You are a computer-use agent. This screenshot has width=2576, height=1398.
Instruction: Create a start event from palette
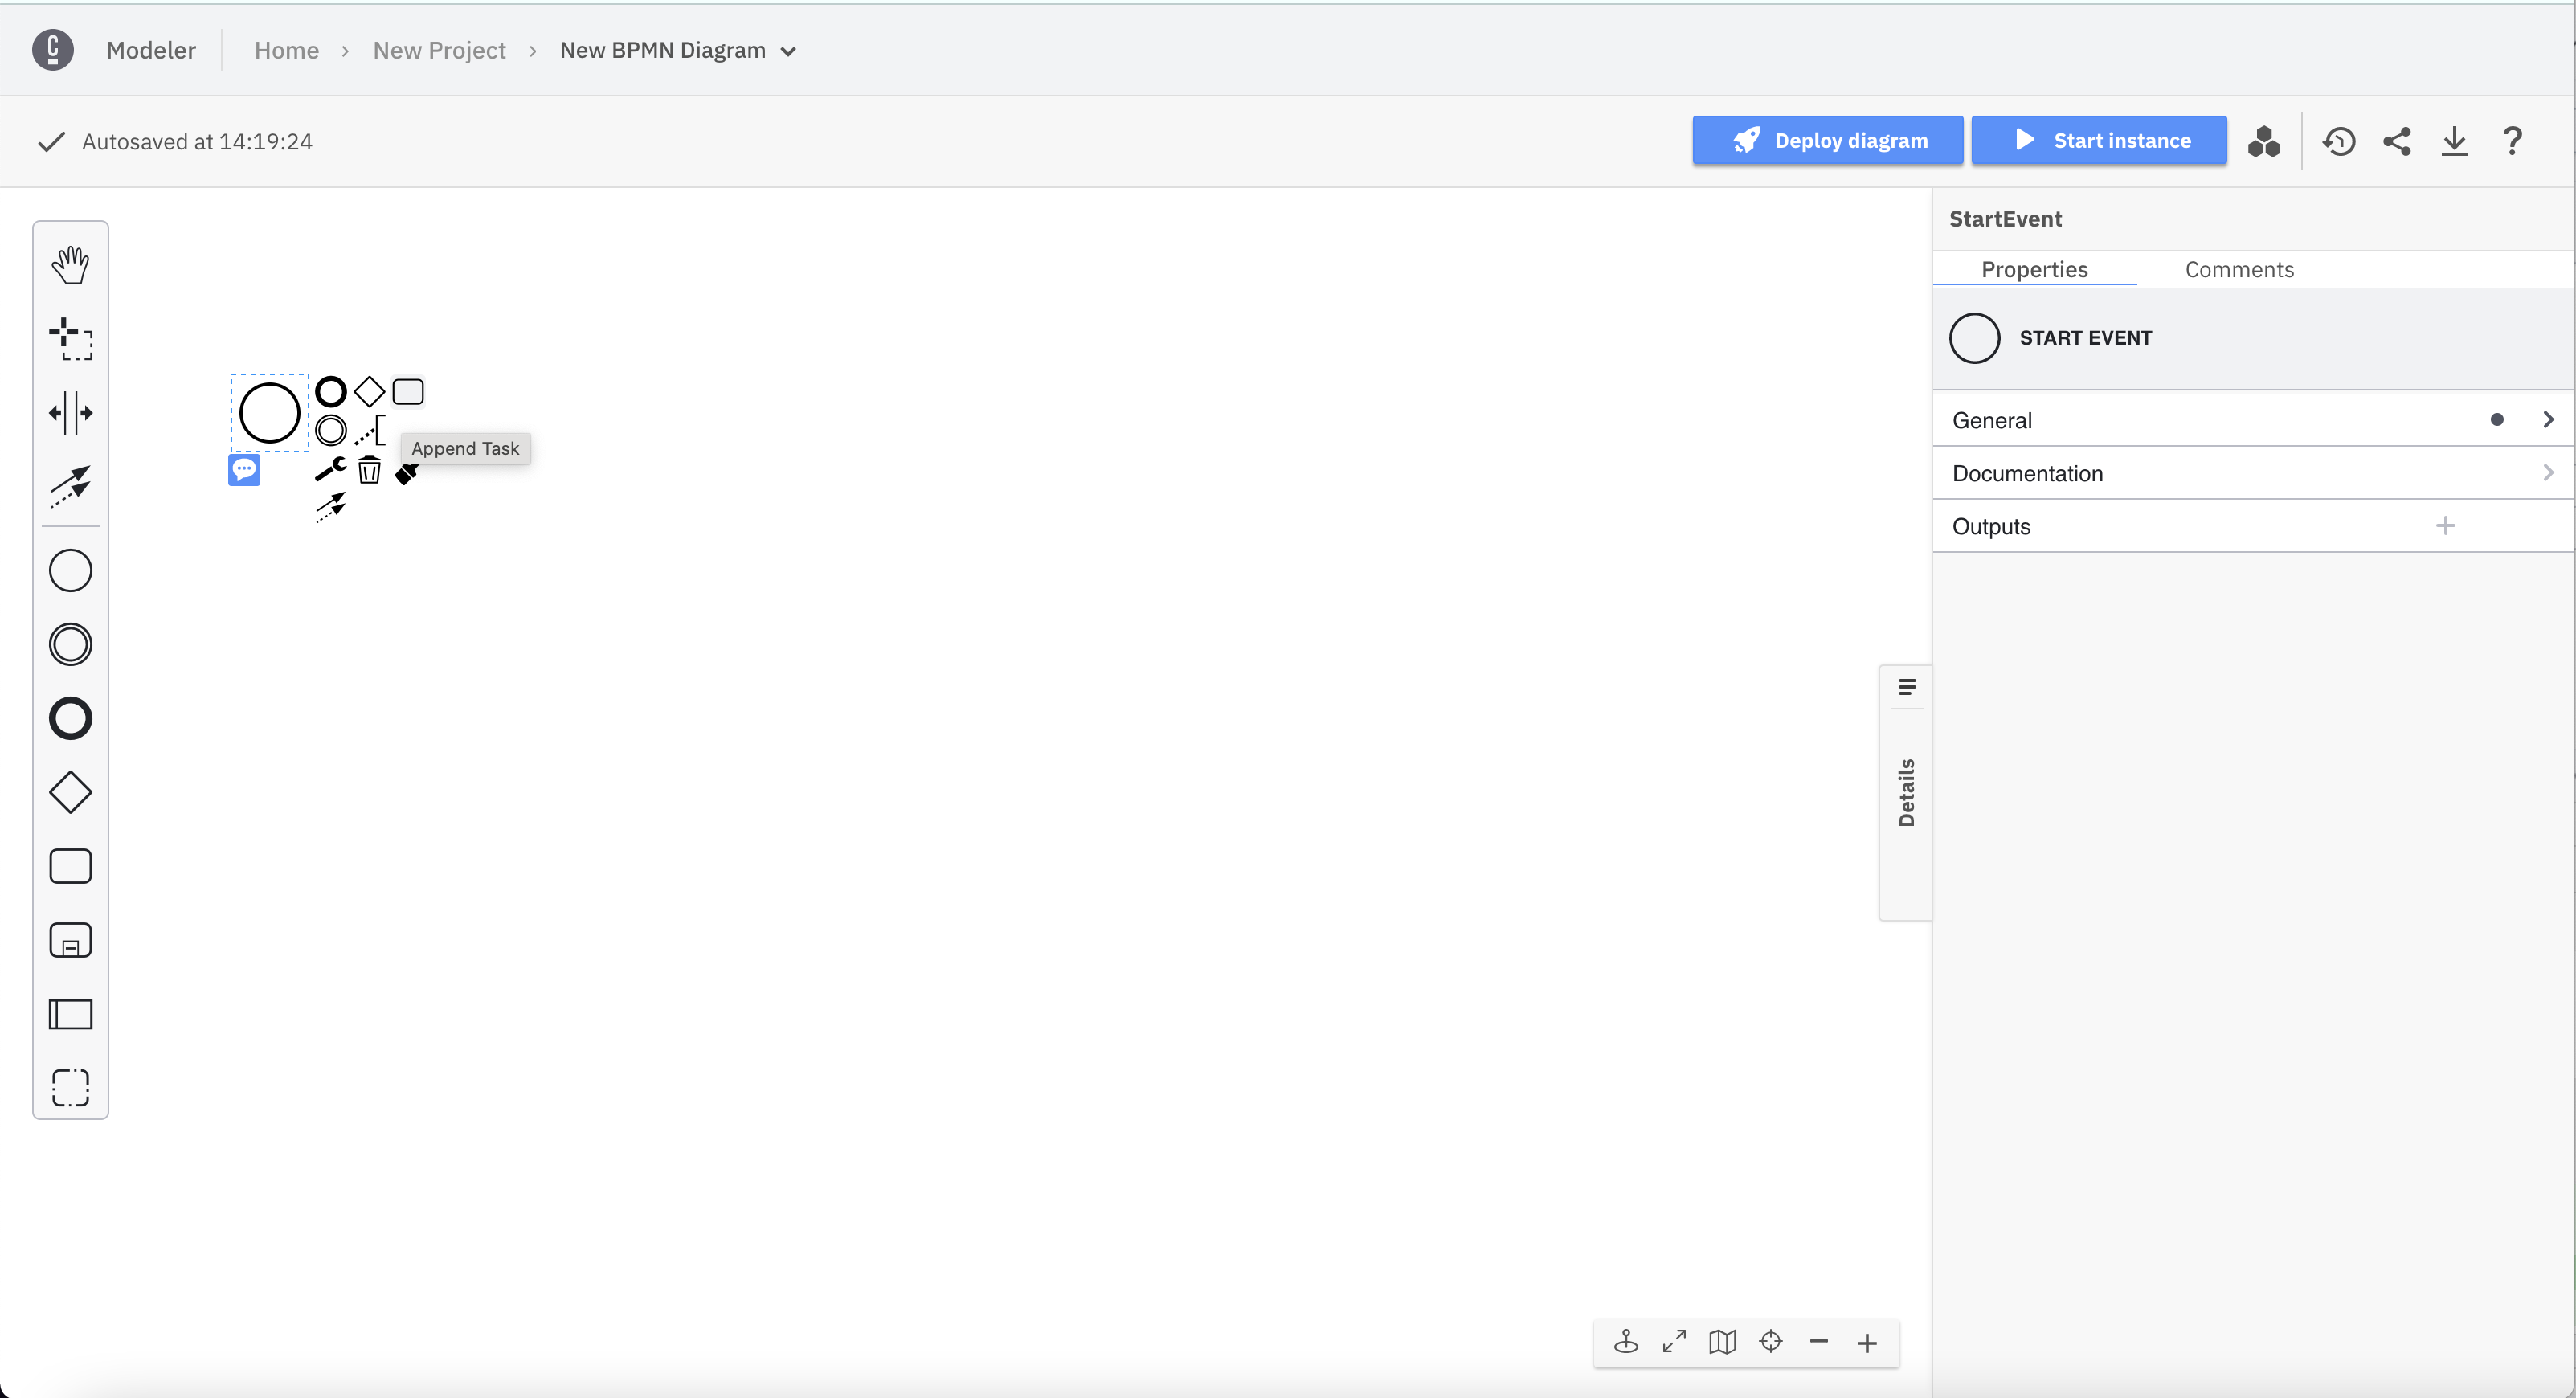point(70,571)
